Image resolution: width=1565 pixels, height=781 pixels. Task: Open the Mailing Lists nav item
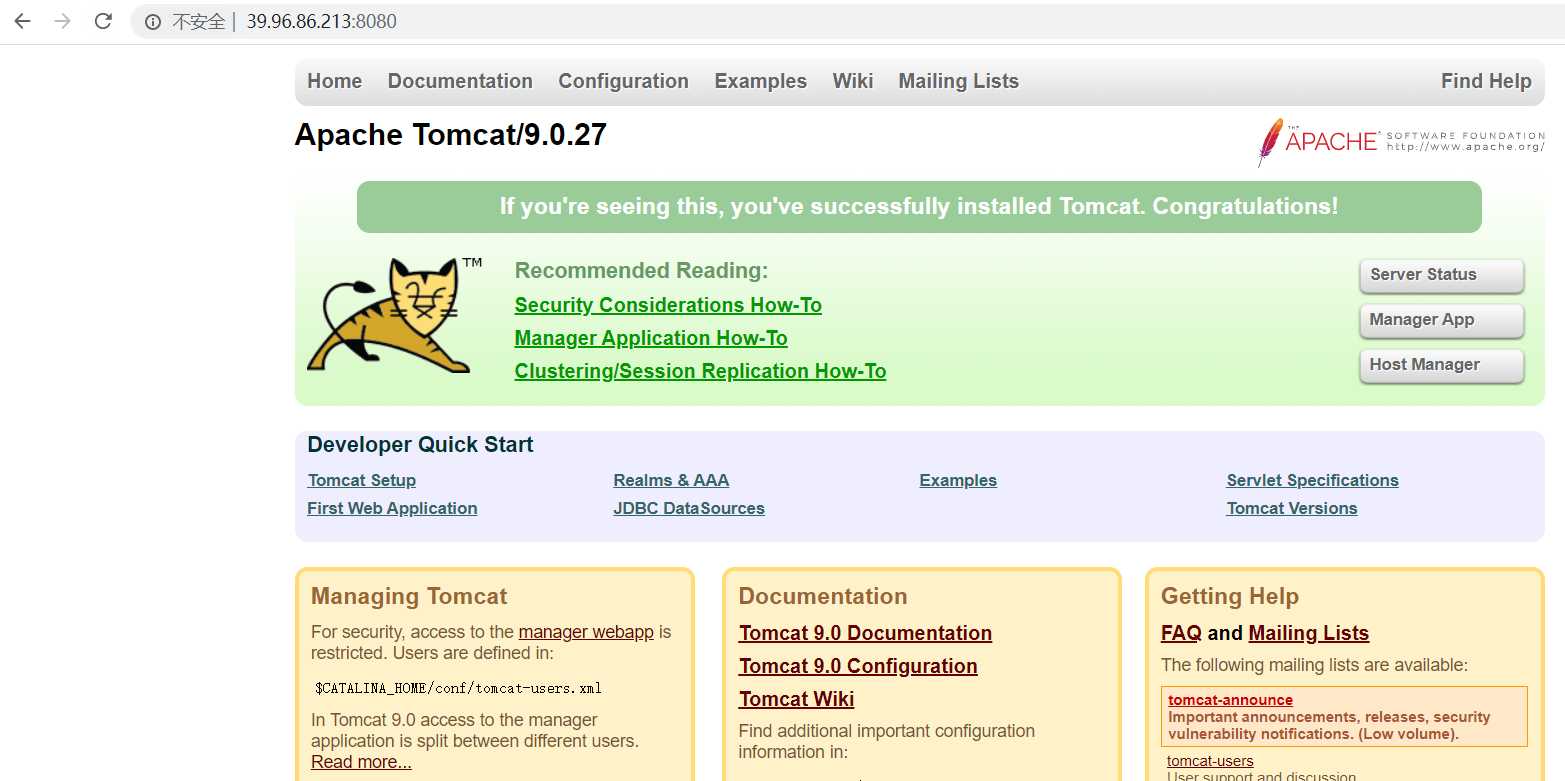(958, 81)
